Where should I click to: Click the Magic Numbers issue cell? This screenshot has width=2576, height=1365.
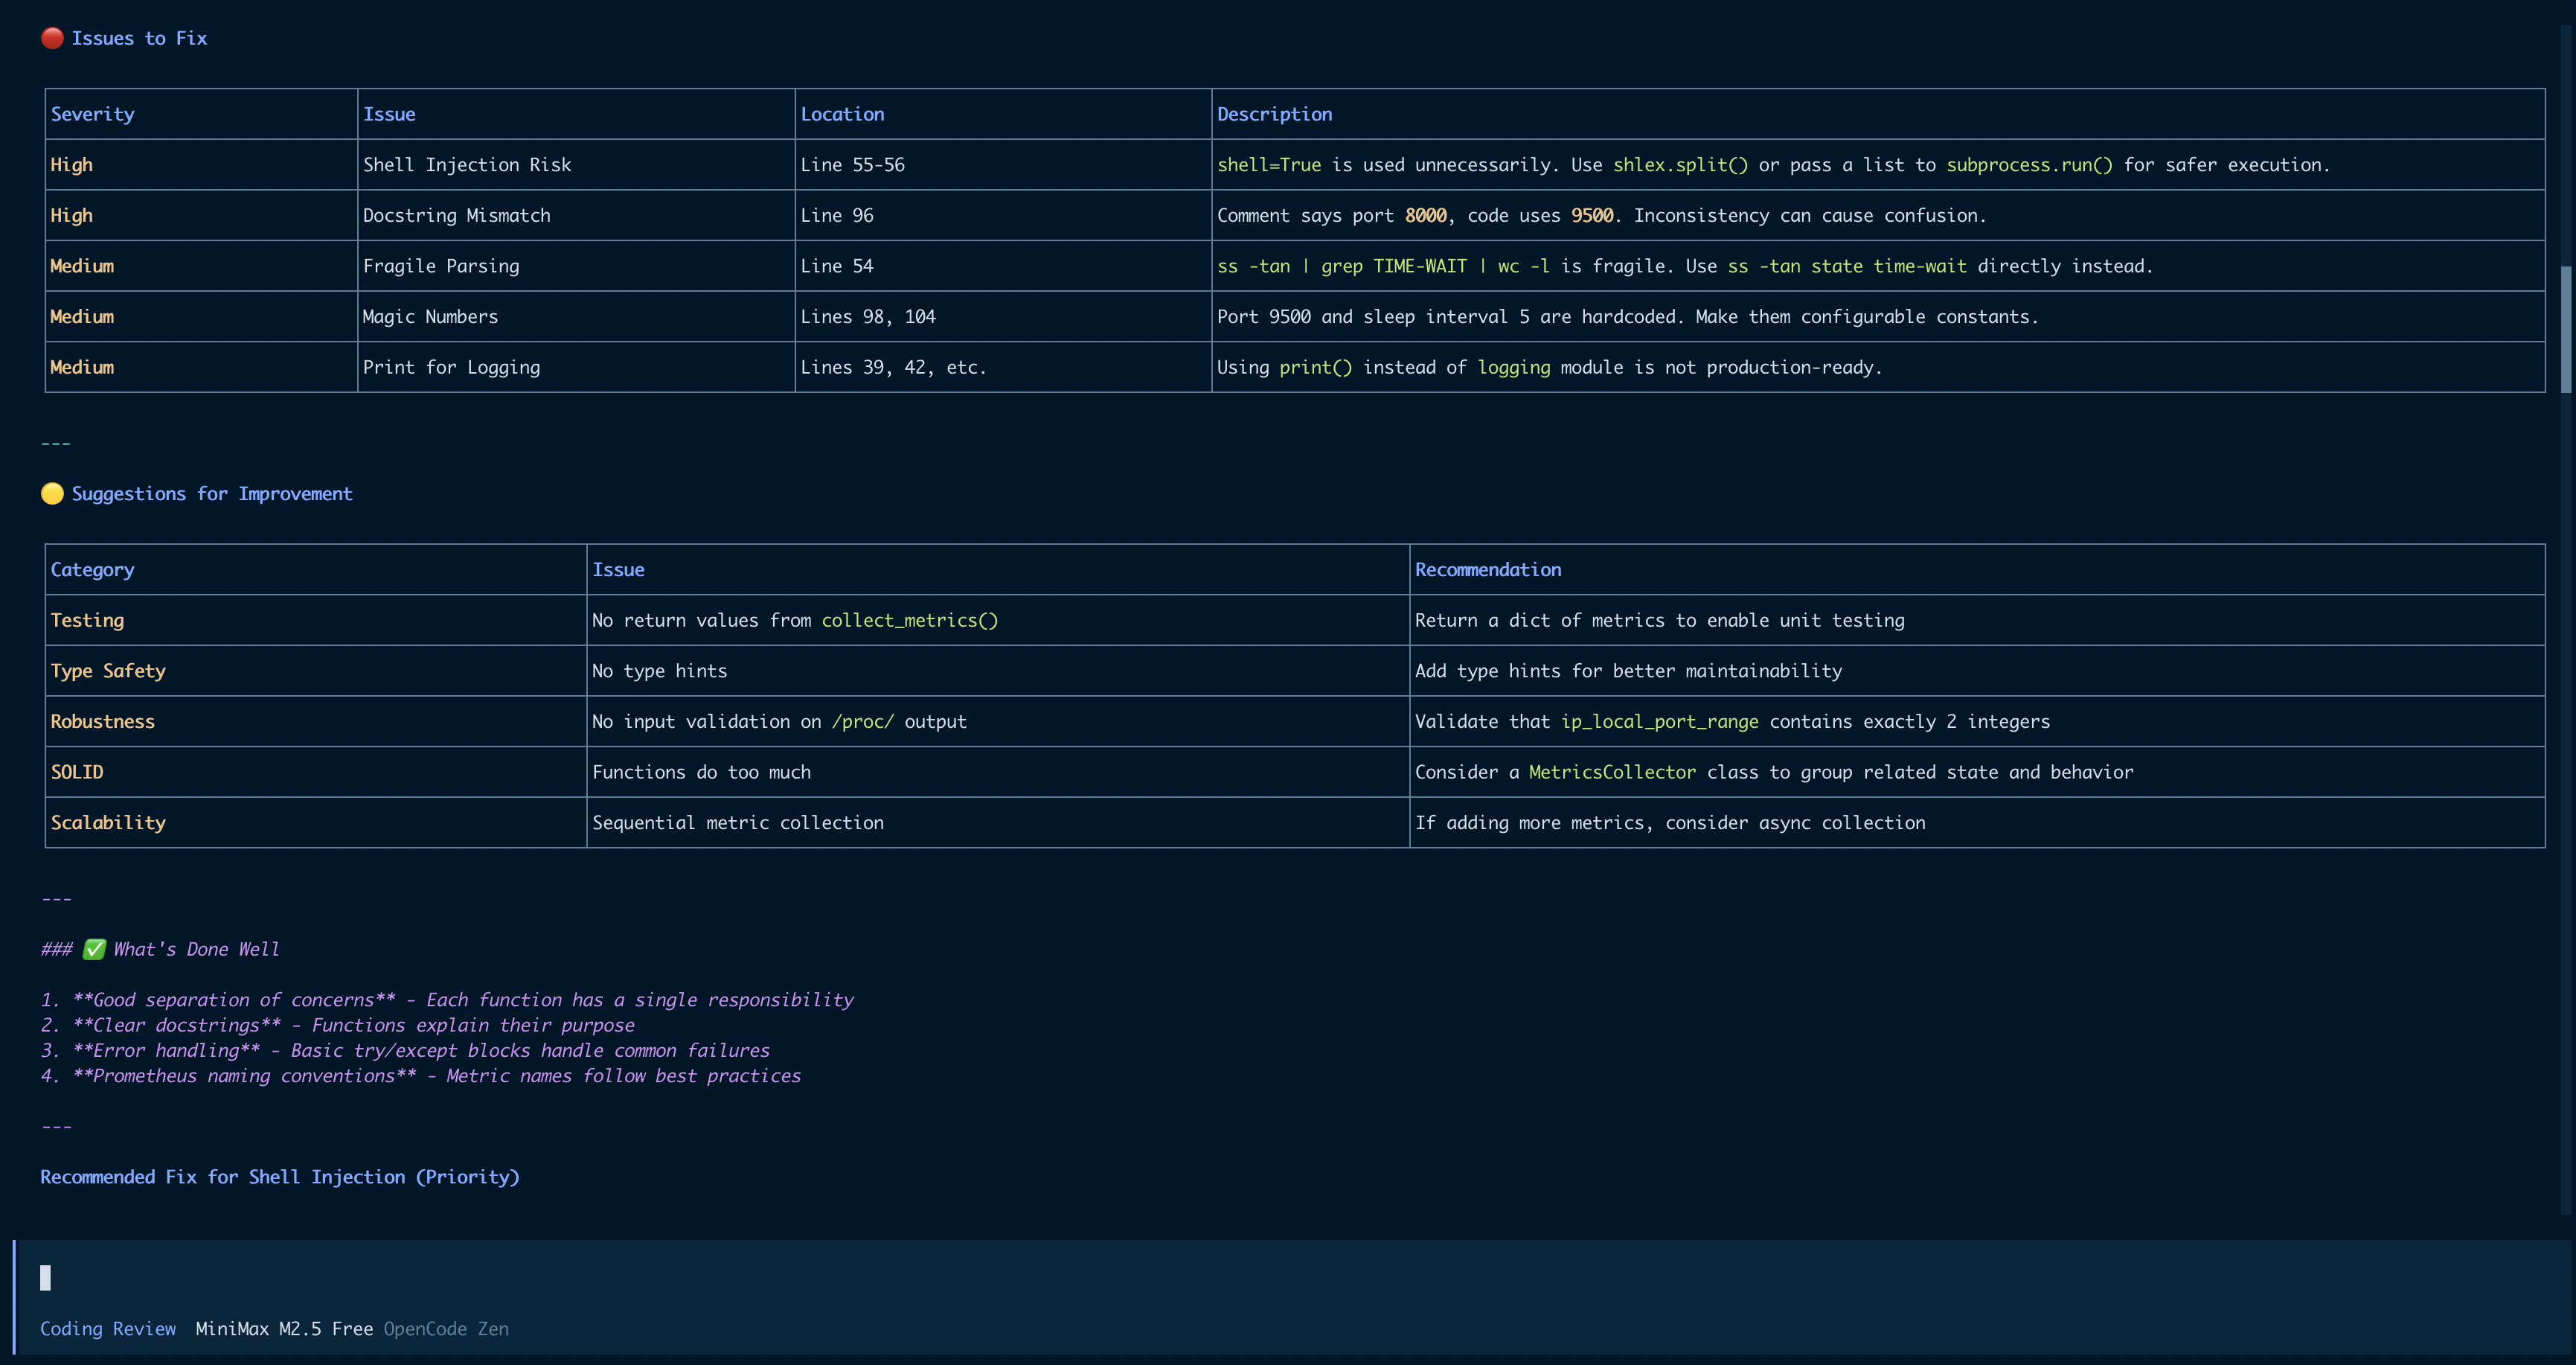click(430, 316)
